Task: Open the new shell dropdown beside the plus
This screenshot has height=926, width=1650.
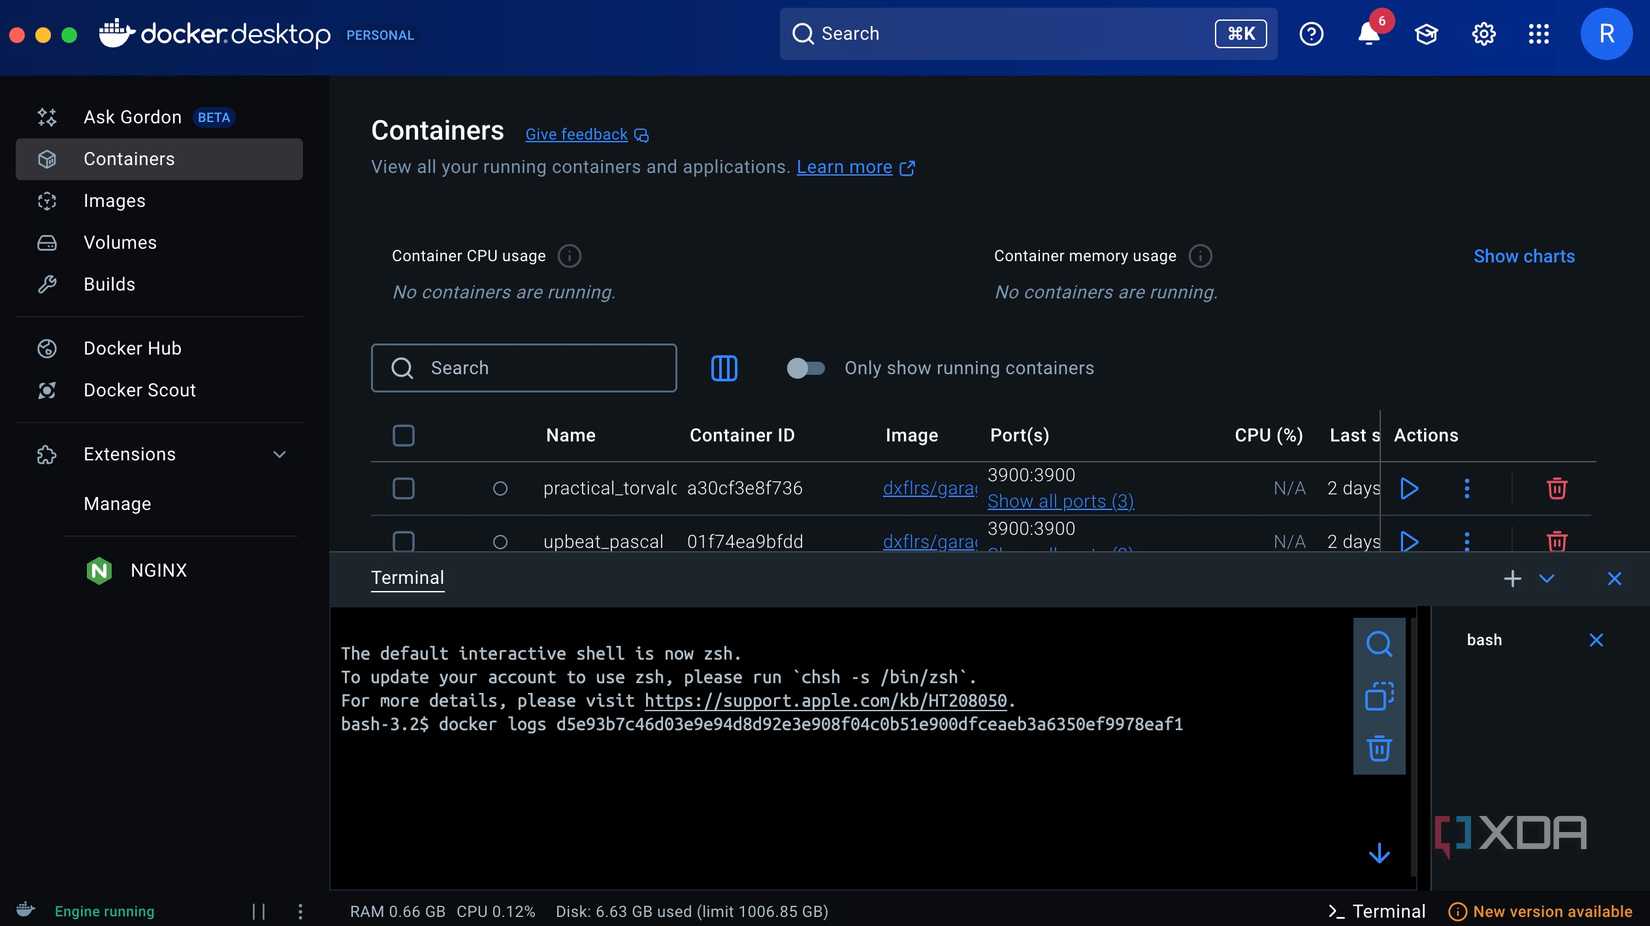Action: tap(1546, 578)
